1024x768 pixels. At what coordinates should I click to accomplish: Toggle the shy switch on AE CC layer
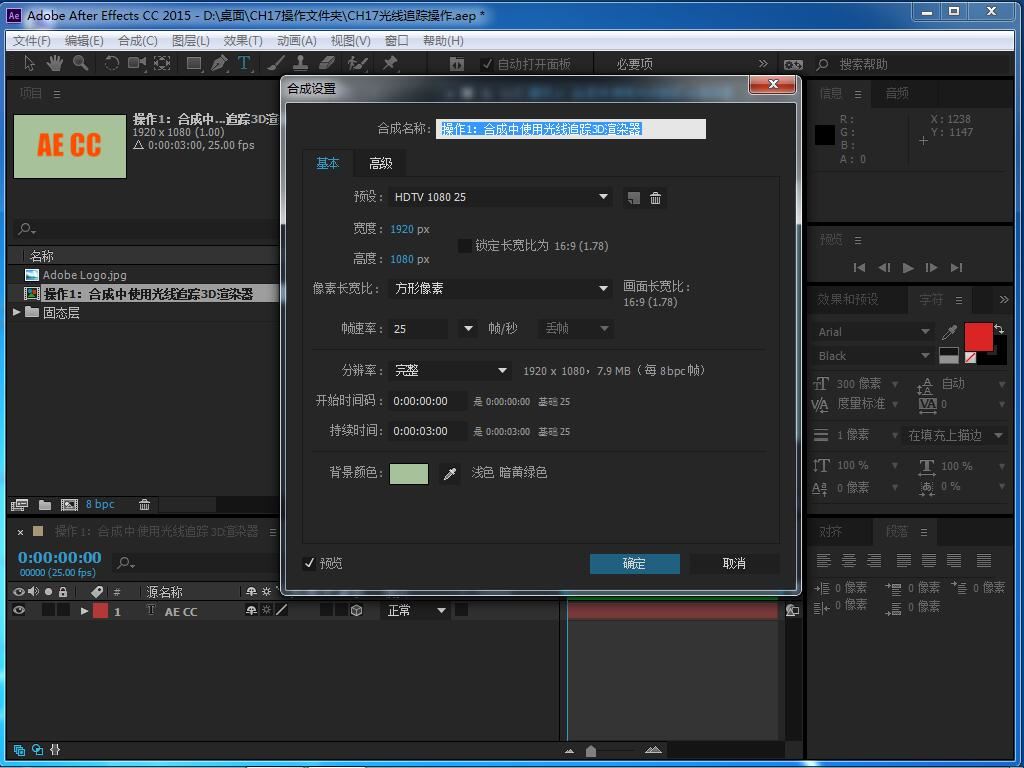(x=251, y=611)
